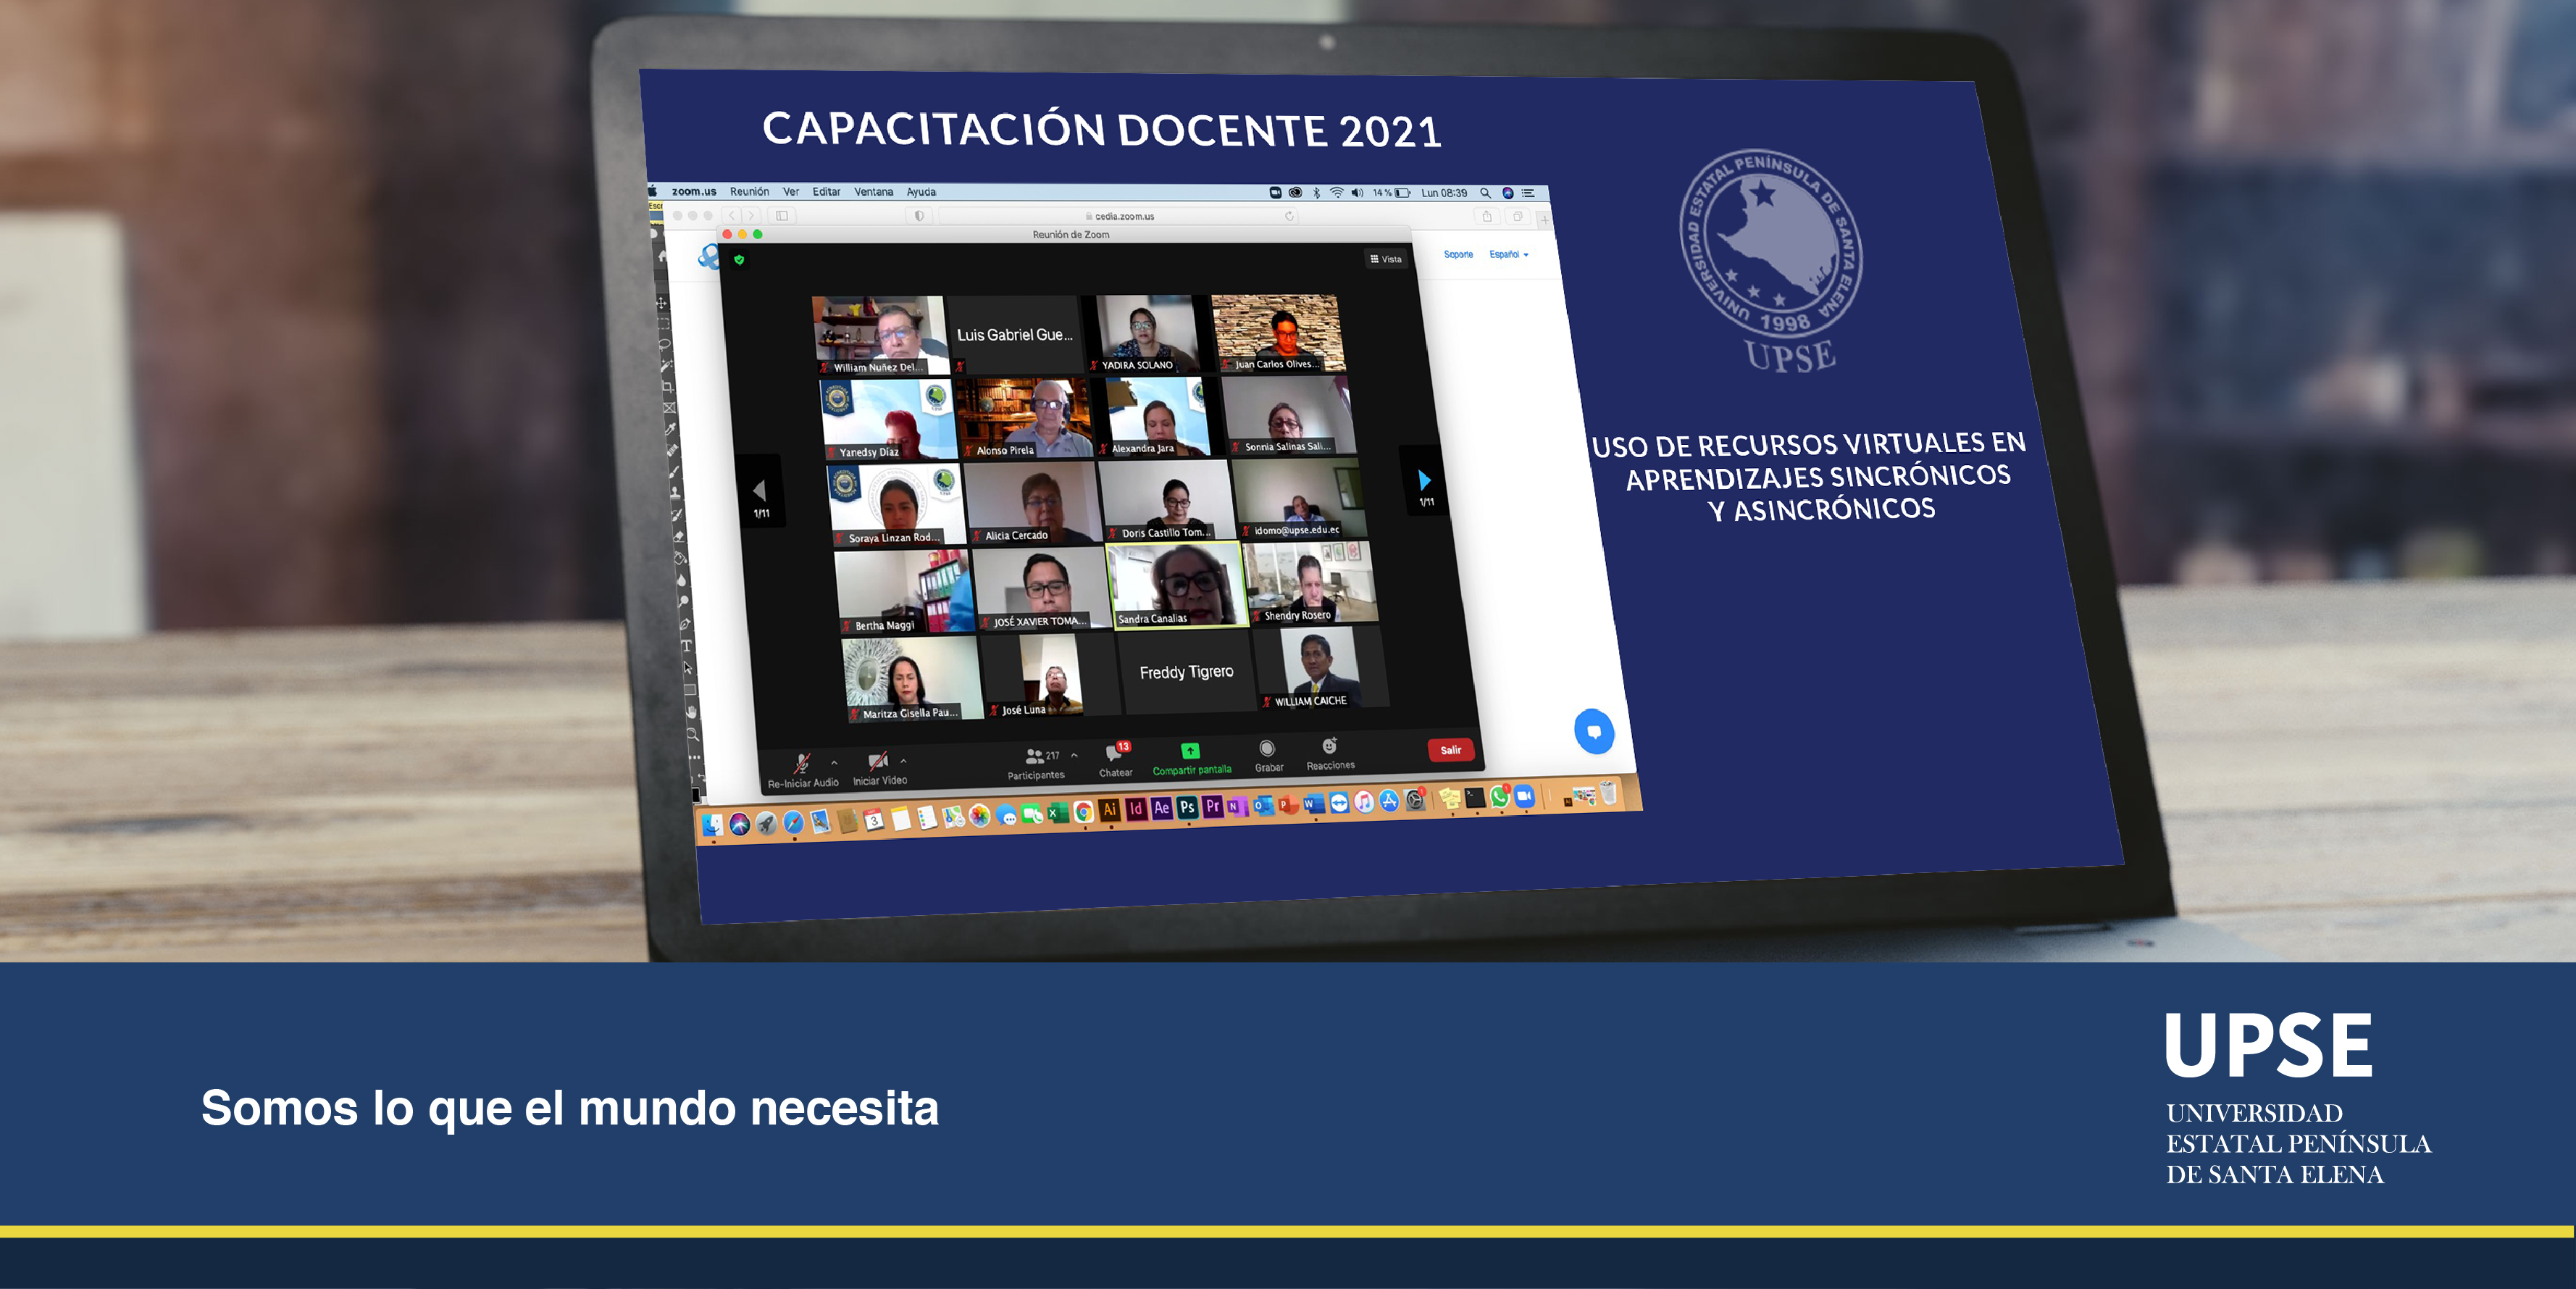Open the Vista layout menu

click(x=1385, y=259)
